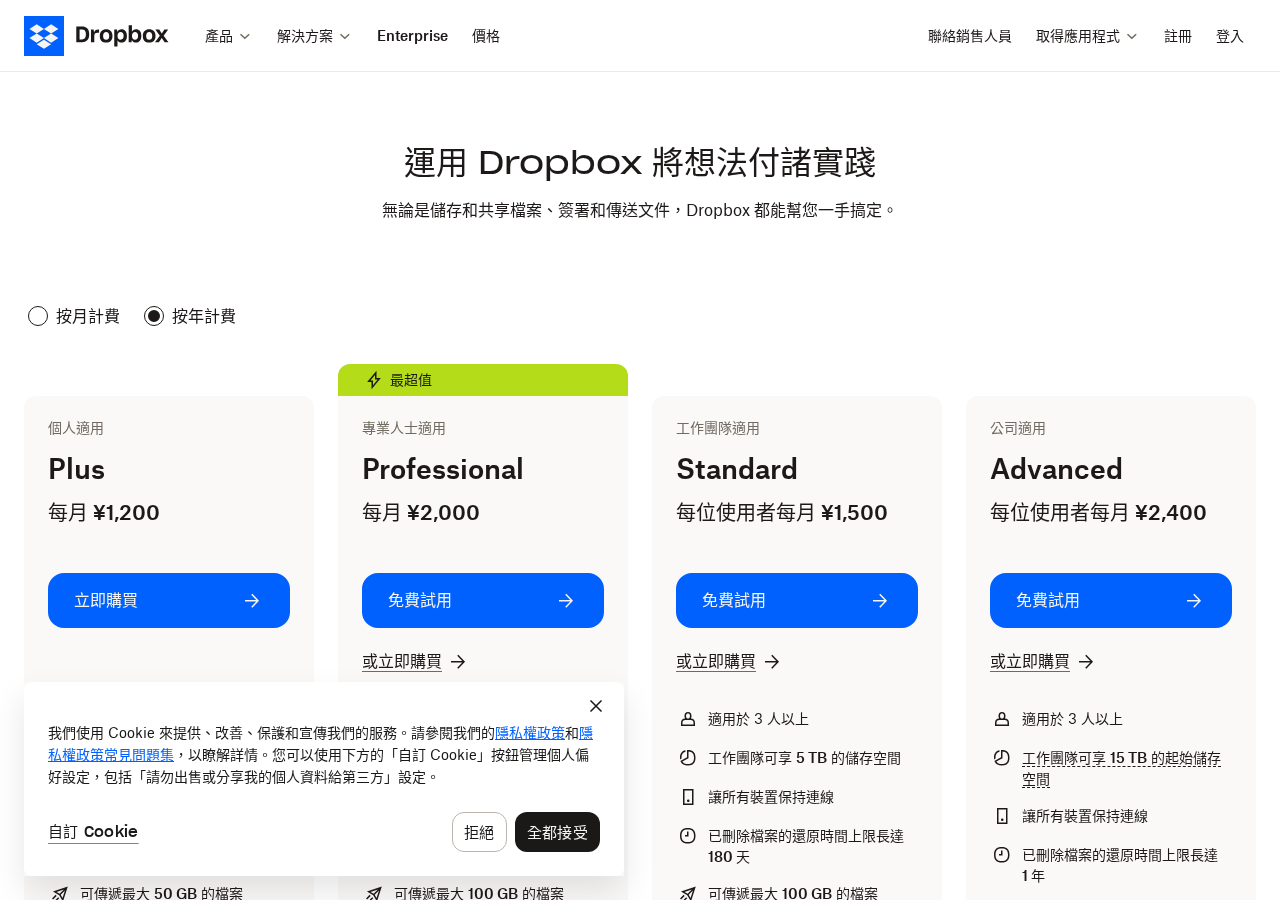This screenshot has width=1280, height=900.
Task: Select 按年計費 yearly billing radio
Action: (154, 316)
